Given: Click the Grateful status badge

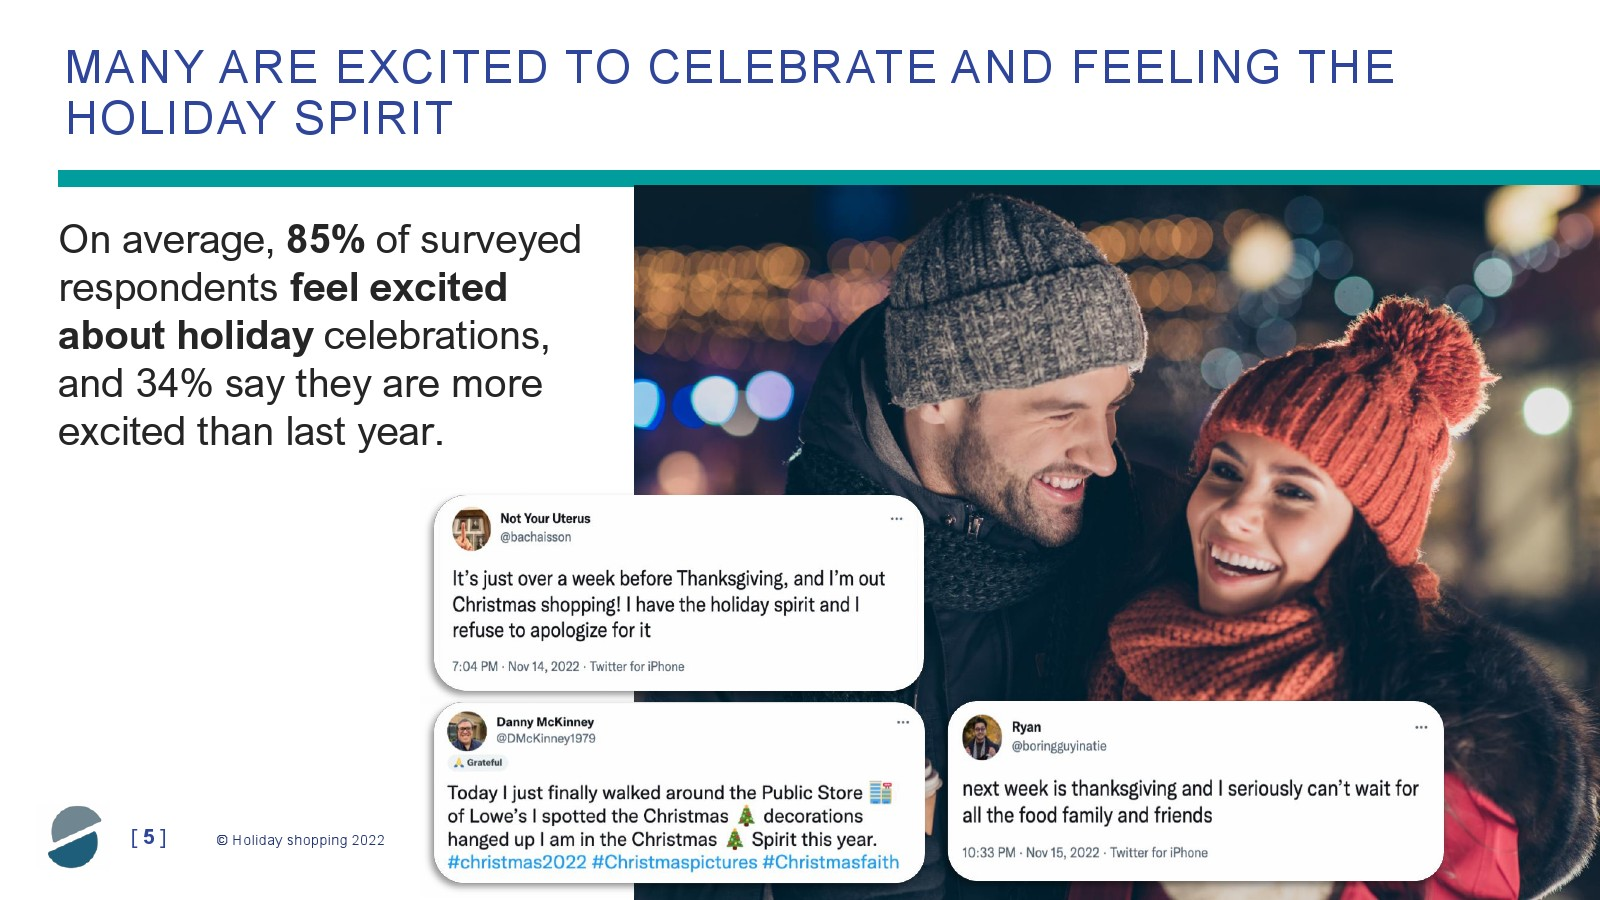Looking at the screenshot, I should pyautogui.click(x=478, y=762).
